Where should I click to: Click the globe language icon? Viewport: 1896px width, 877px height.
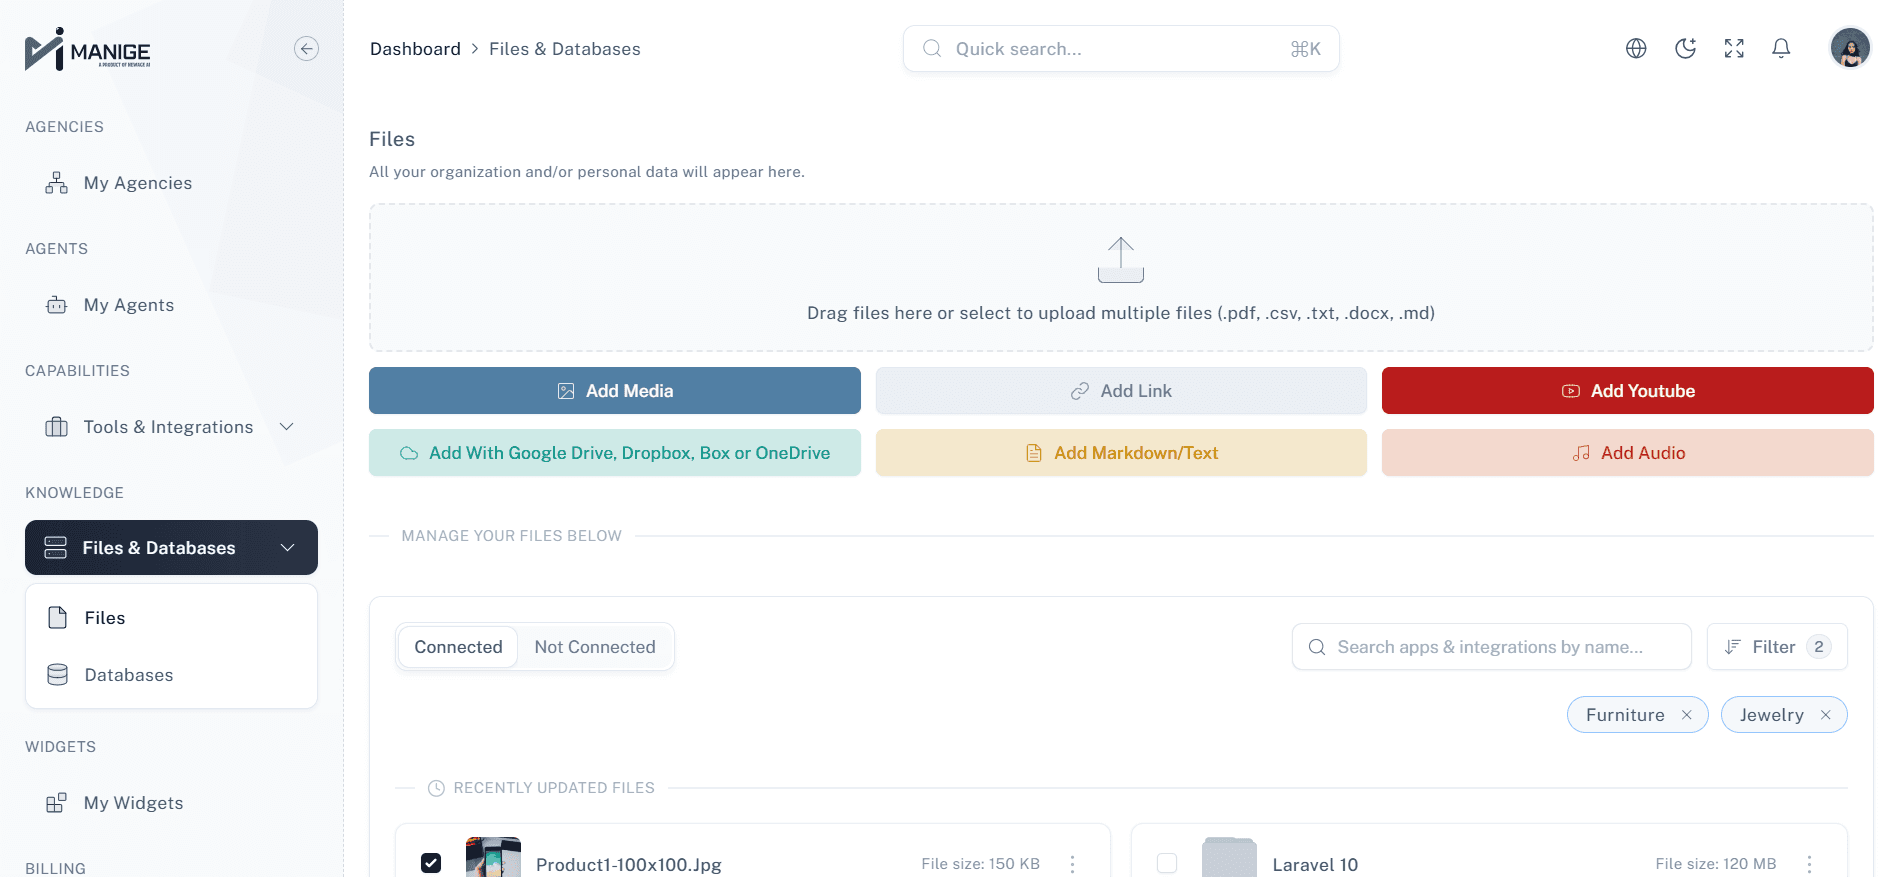coord(1636,49)
